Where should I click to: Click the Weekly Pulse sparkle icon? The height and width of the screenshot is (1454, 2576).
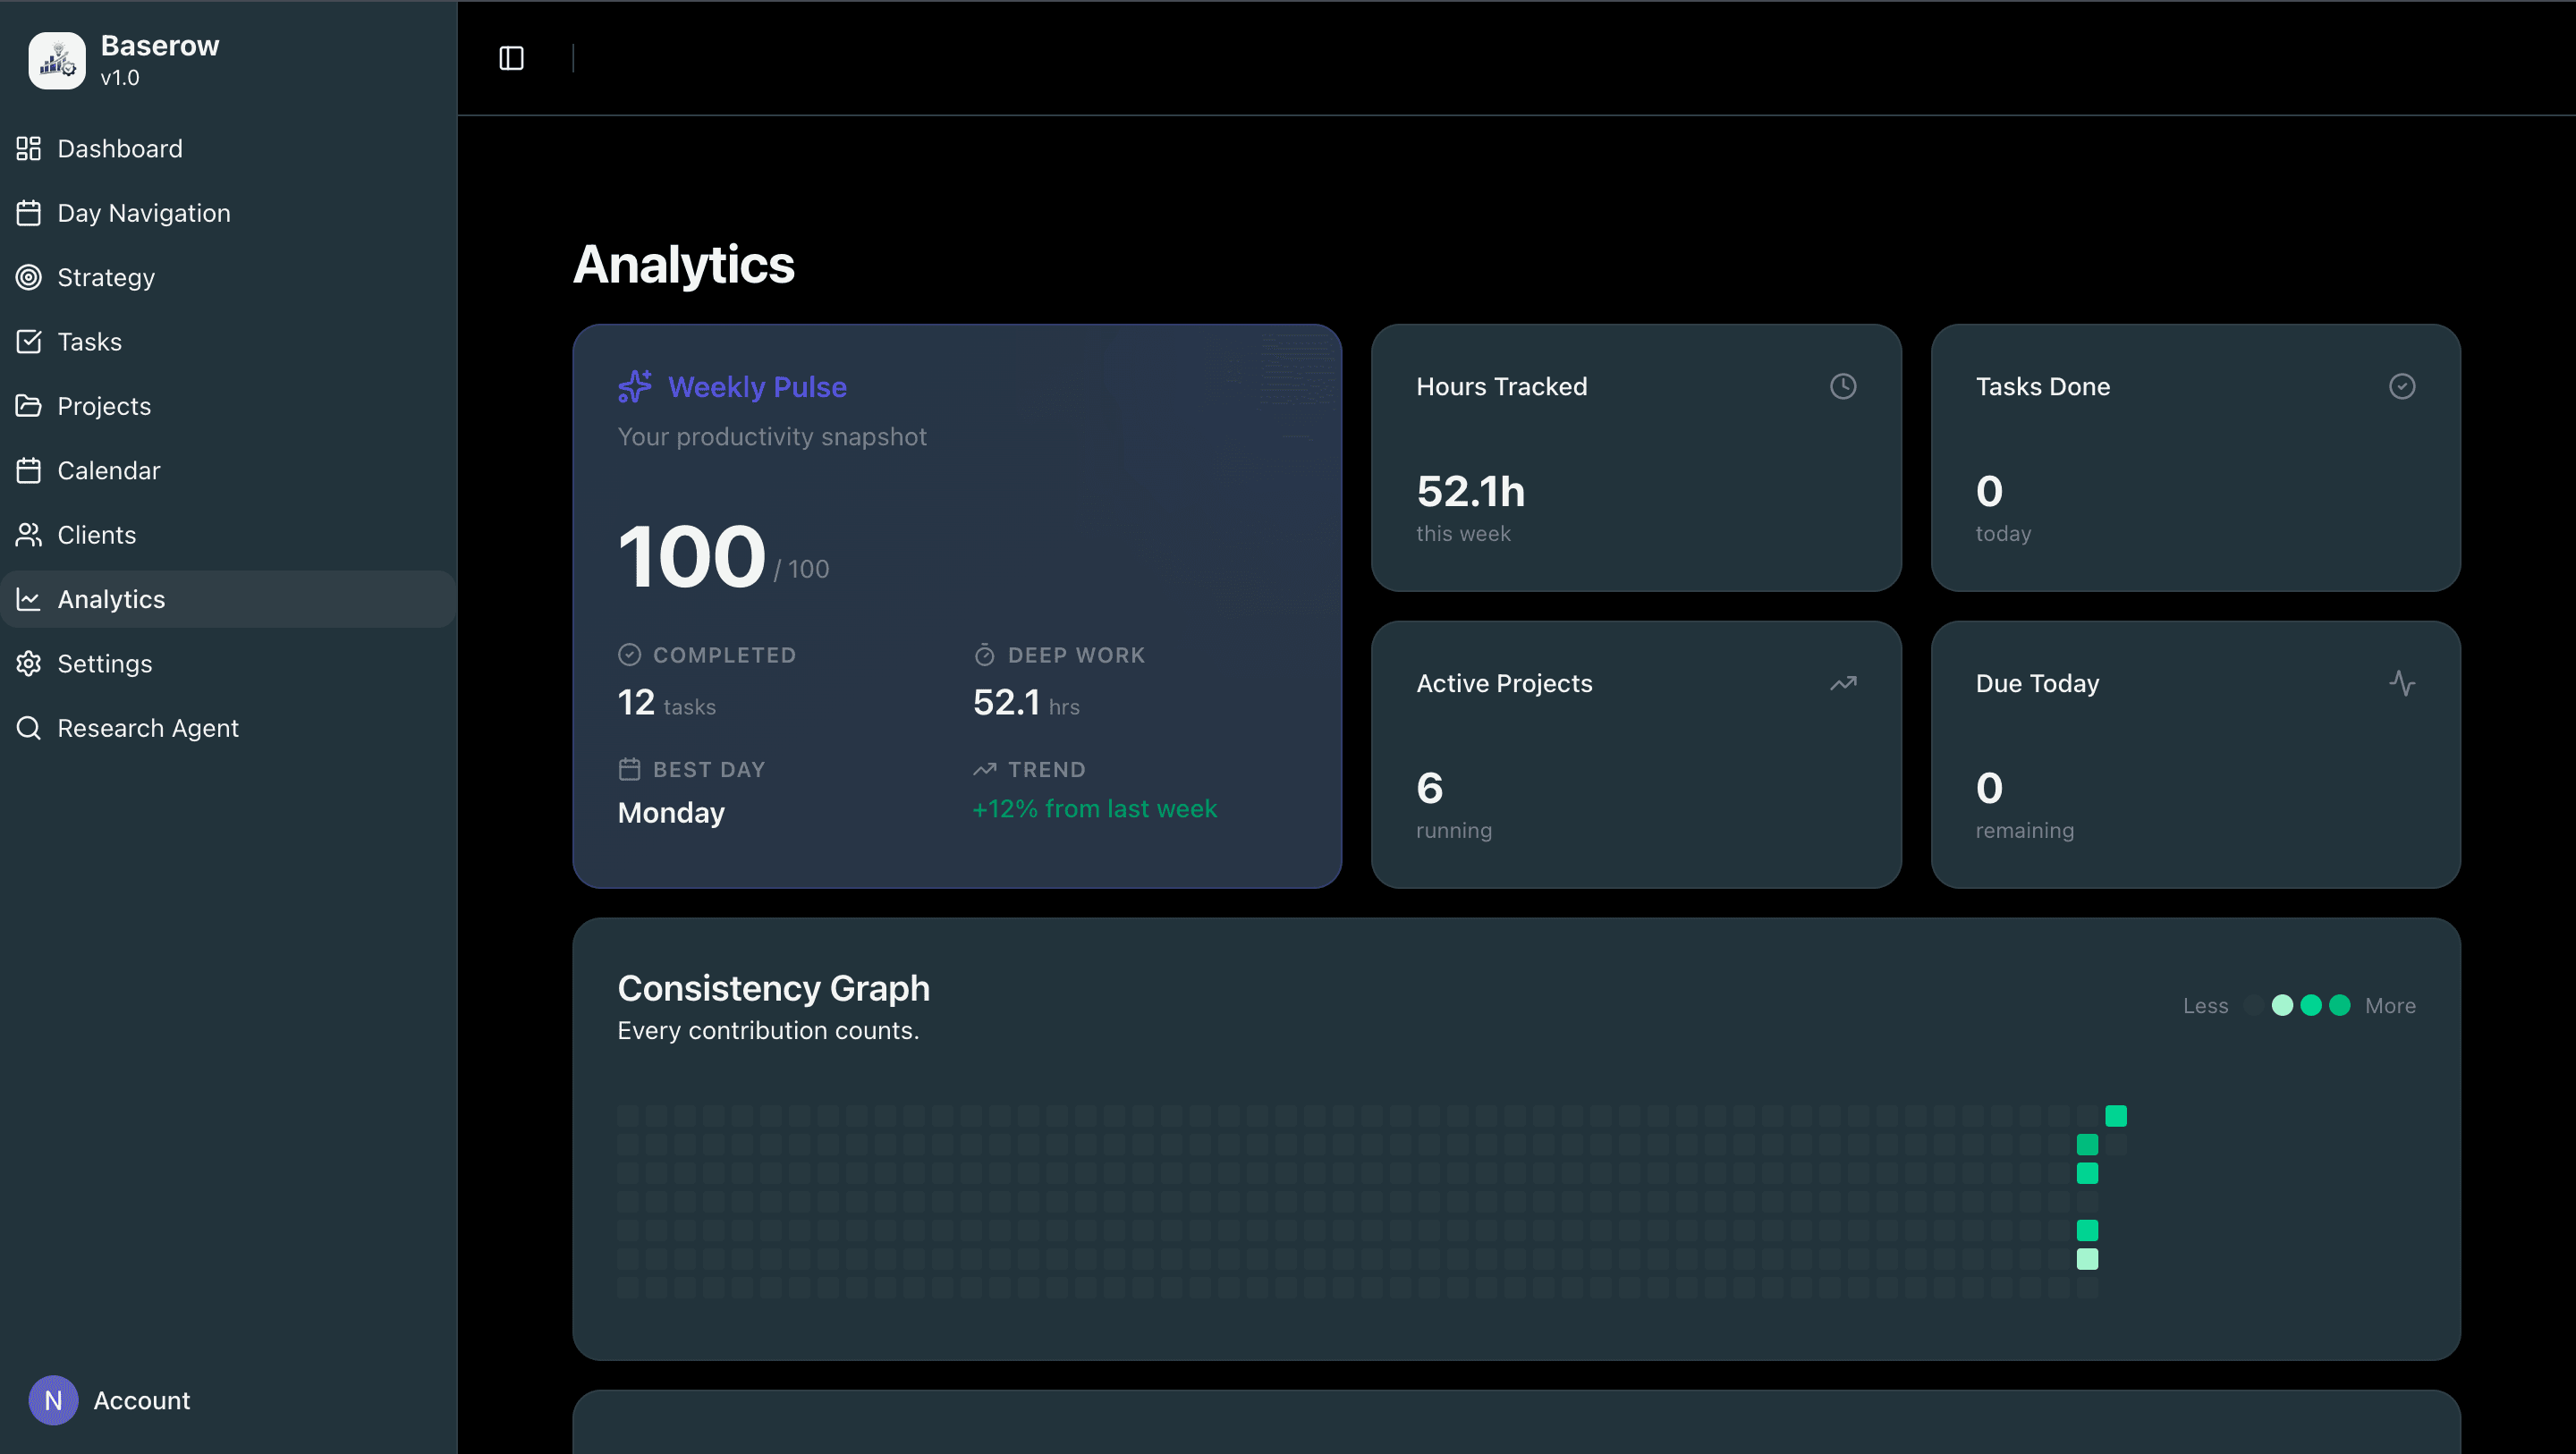coord(634,386)
